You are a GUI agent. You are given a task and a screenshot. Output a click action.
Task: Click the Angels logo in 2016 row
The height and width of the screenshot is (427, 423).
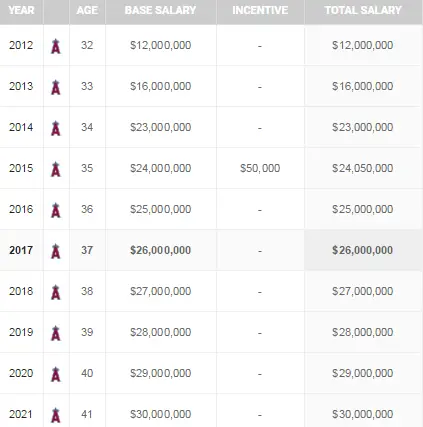click(56, 210)
